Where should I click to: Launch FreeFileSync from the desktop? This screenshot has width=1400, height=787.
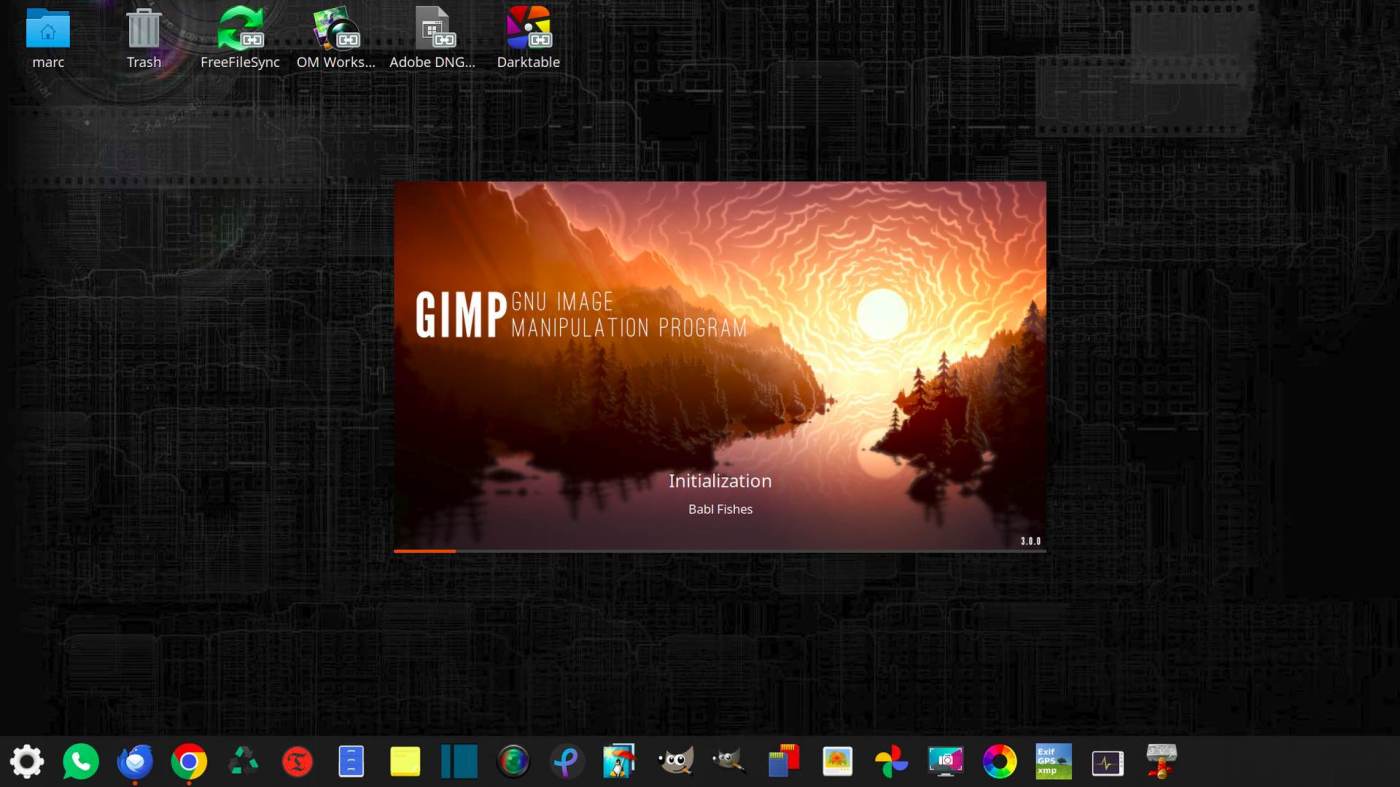tap(240, 37)
